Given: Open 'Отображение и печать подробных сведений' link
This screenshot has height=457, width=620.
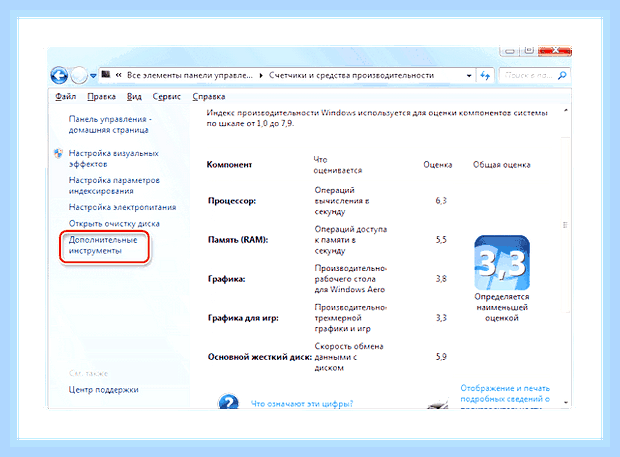Looking at the screenshot, I should pos(505,394).
